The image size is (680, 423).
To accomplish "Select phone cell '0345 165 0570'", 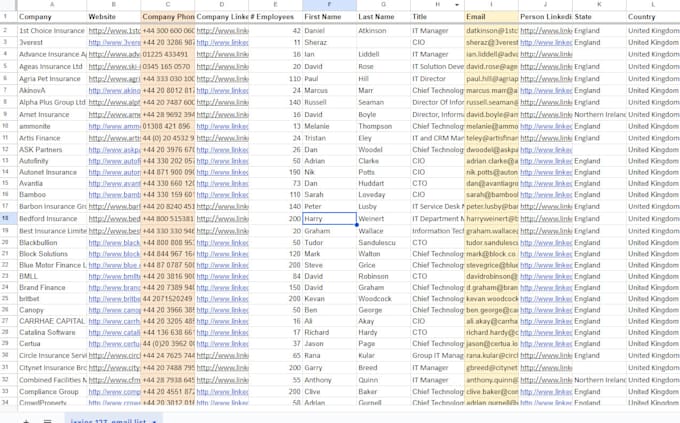I will coord(168,66).
